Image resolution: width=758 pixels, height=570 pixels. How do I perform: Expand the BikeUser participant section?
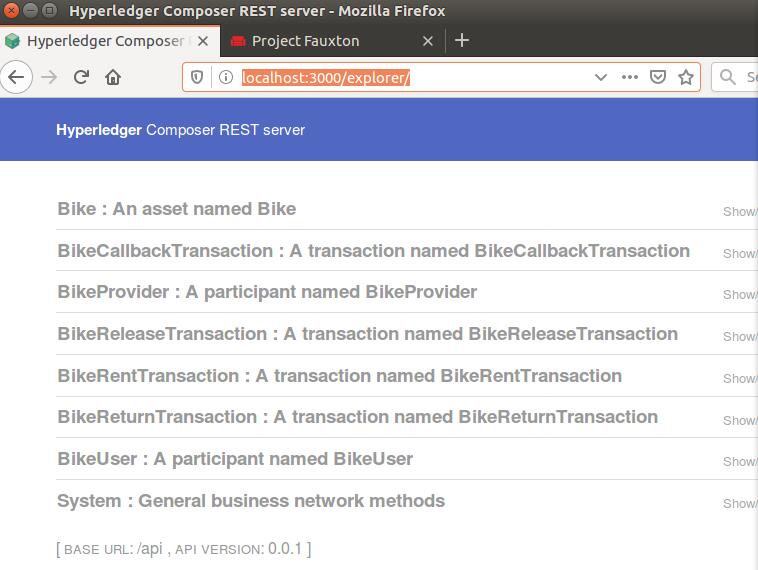[x=235, y=459]
